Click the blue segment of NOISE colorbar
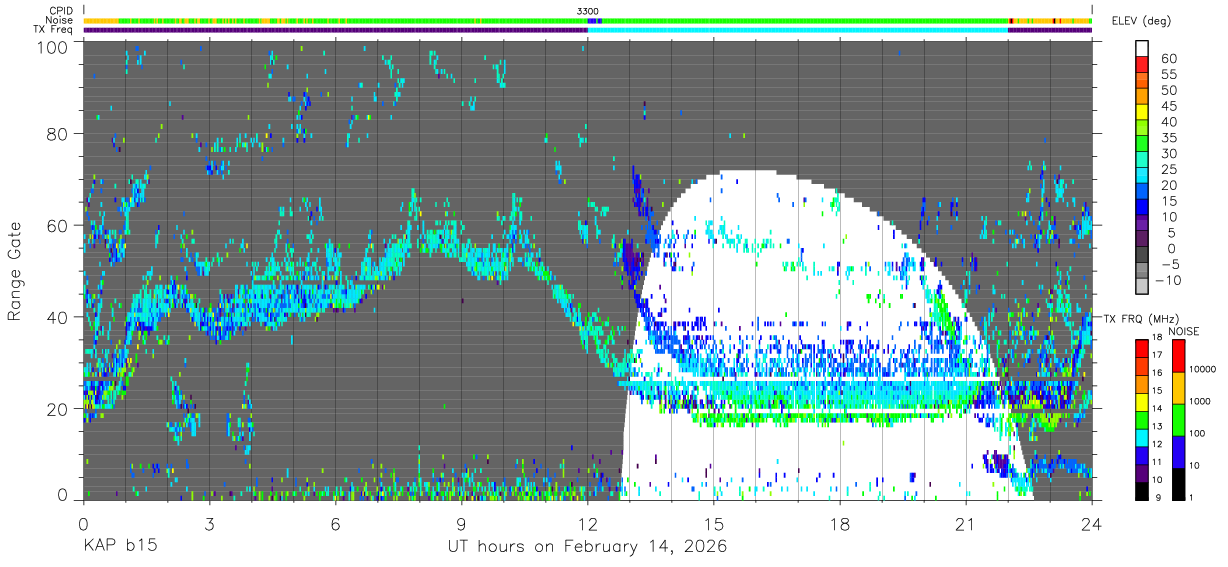The height and width of the screenshot is (567, 1228). [x=1177, y=451]
